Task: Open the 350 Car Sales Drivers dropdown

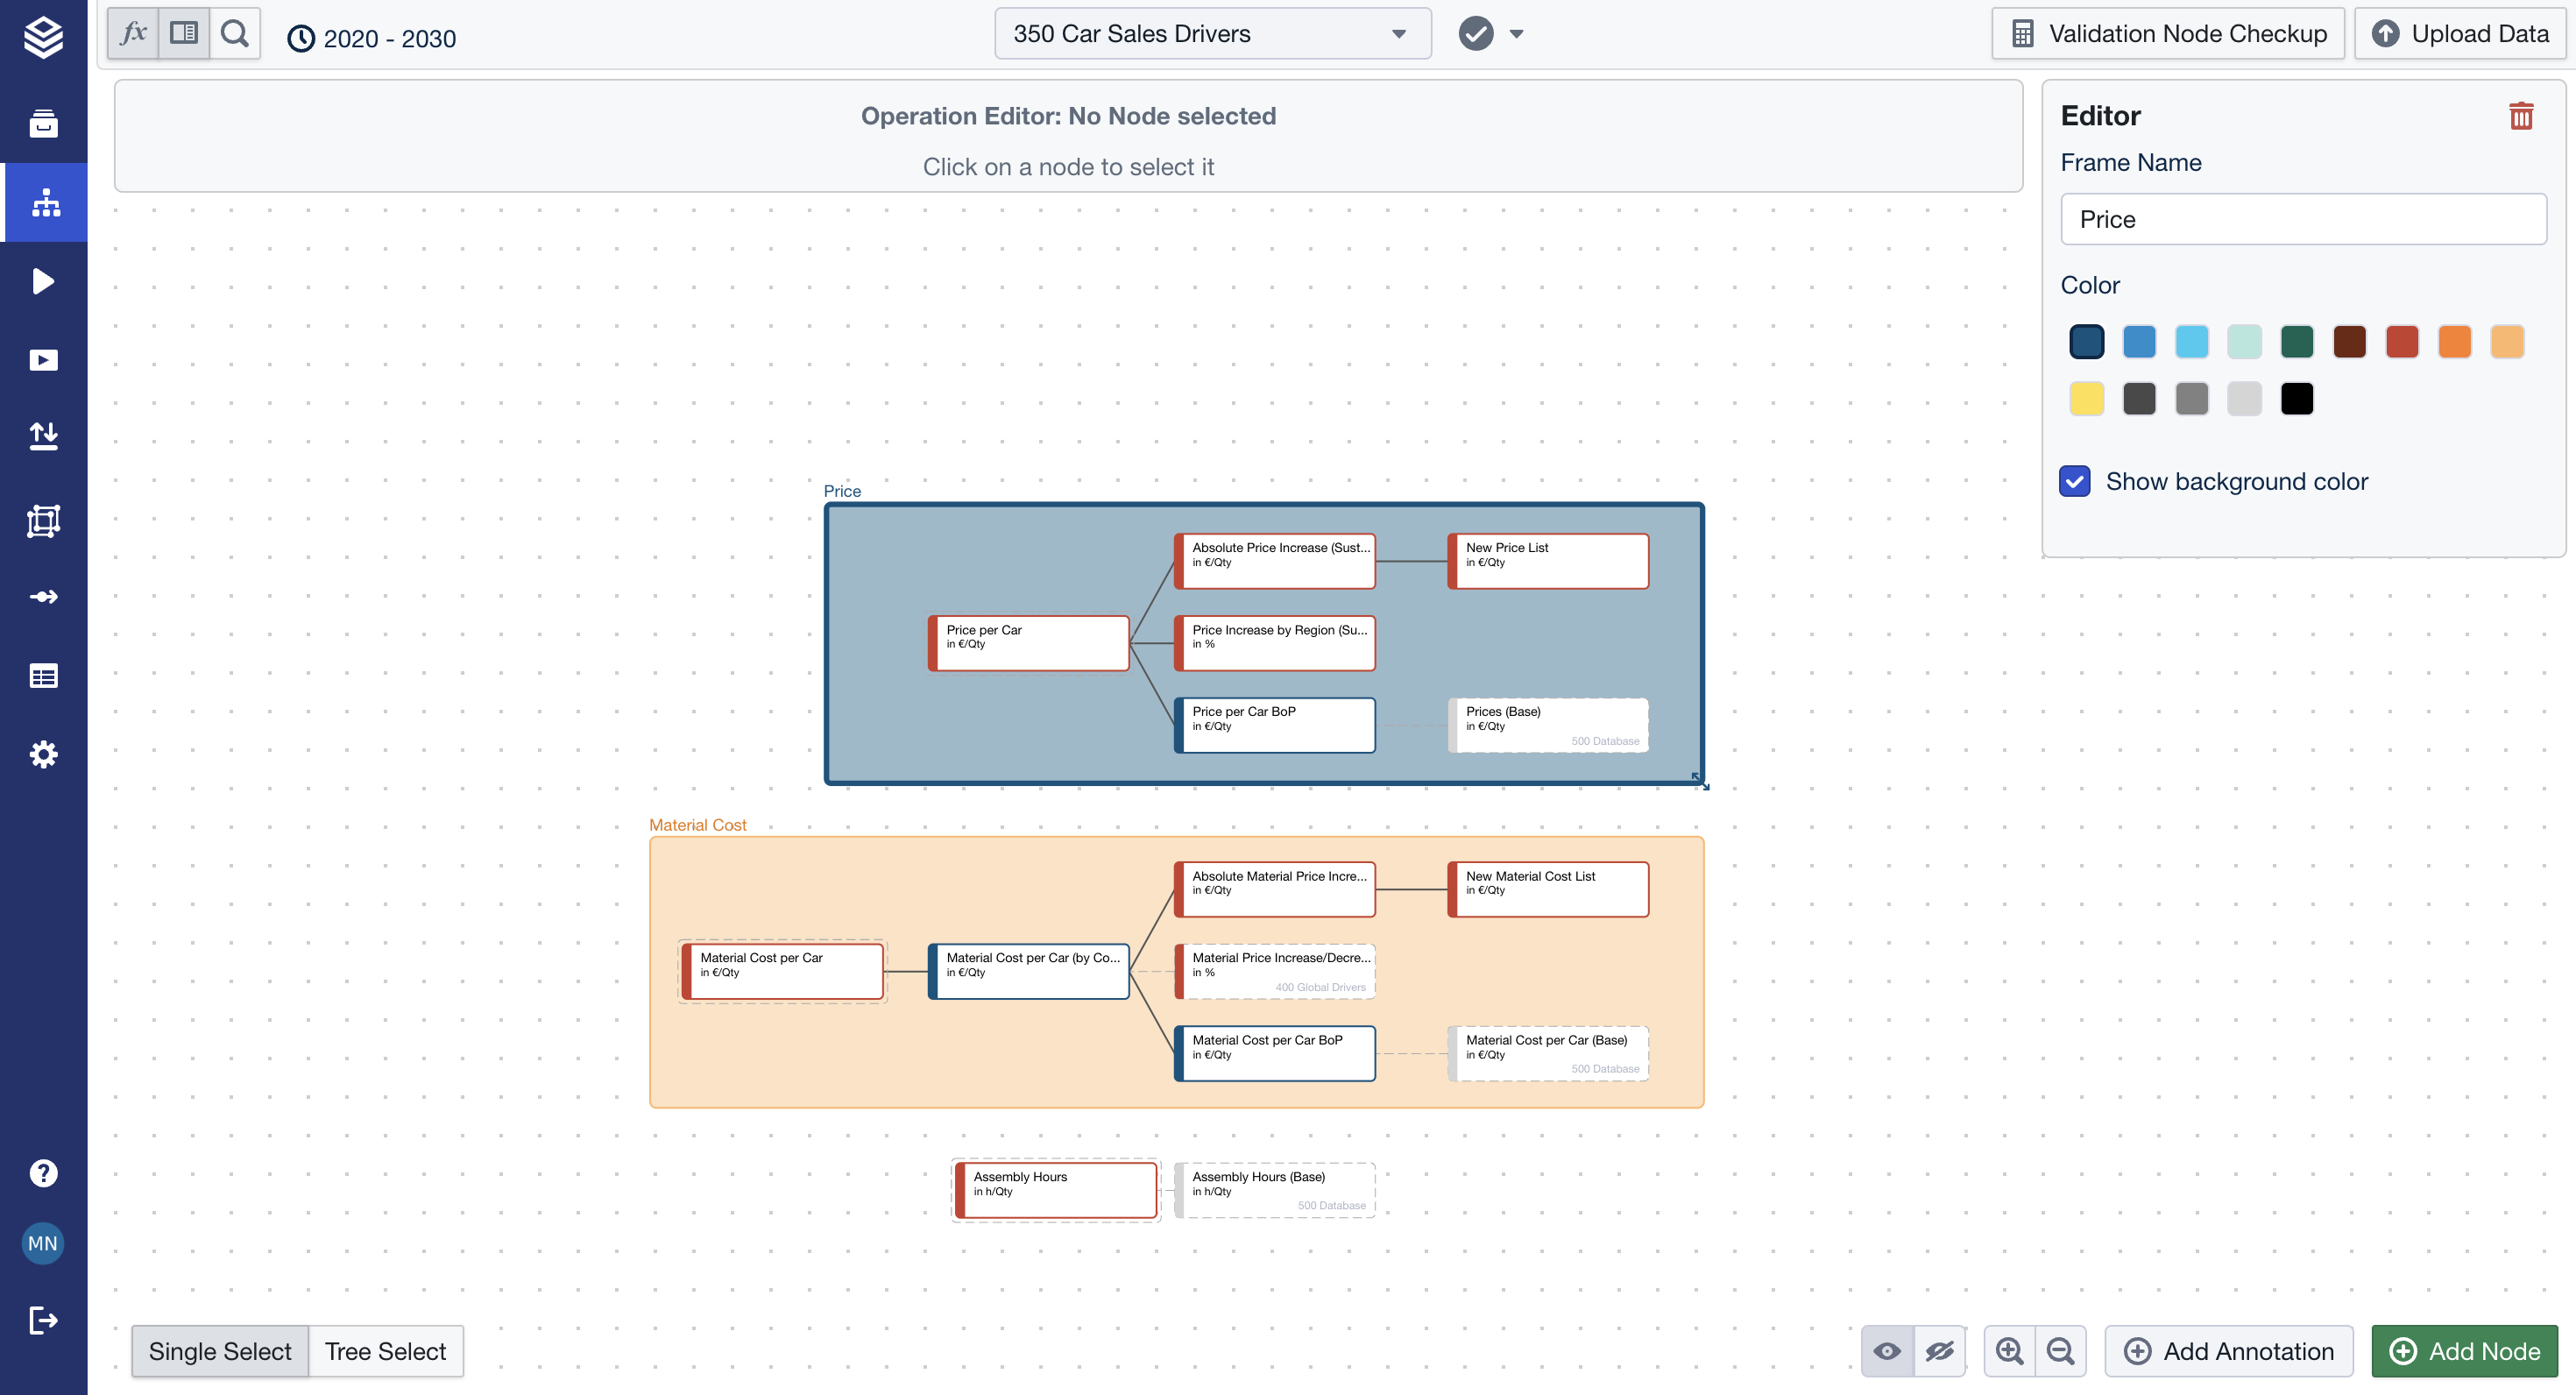Action: 1212,34
